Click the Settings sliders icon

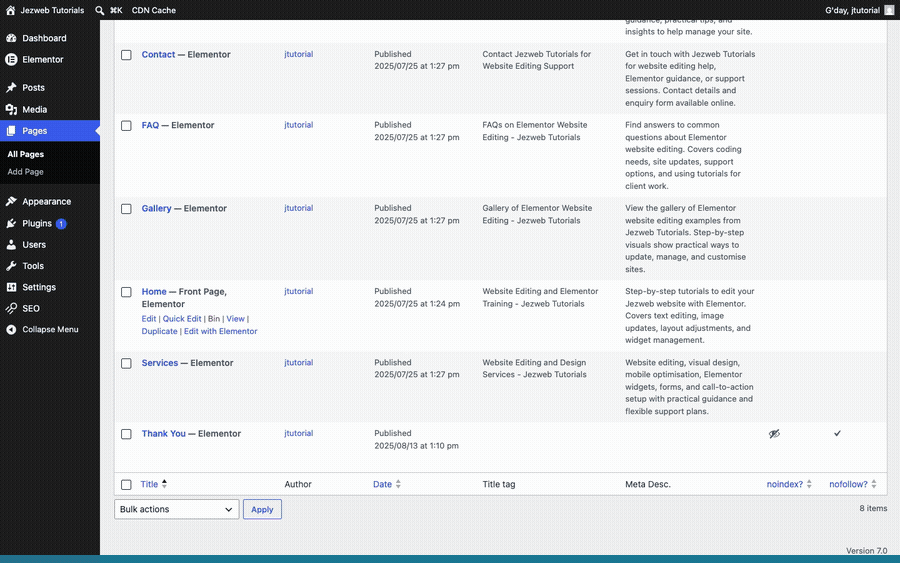click(x=11, y=287)
